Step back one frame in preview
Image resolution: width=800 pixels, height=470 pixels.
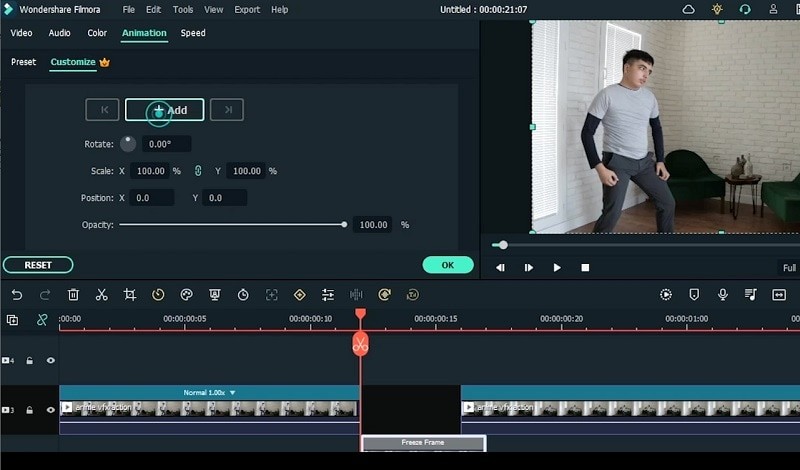(500, 267)
